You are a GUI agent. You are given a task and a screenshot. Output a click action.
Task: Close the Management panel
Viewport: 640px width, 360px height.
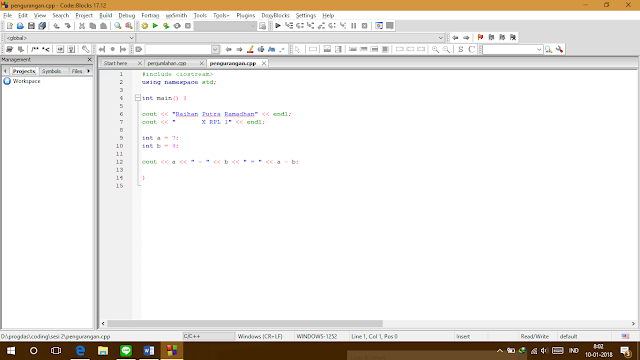point(89,60)
